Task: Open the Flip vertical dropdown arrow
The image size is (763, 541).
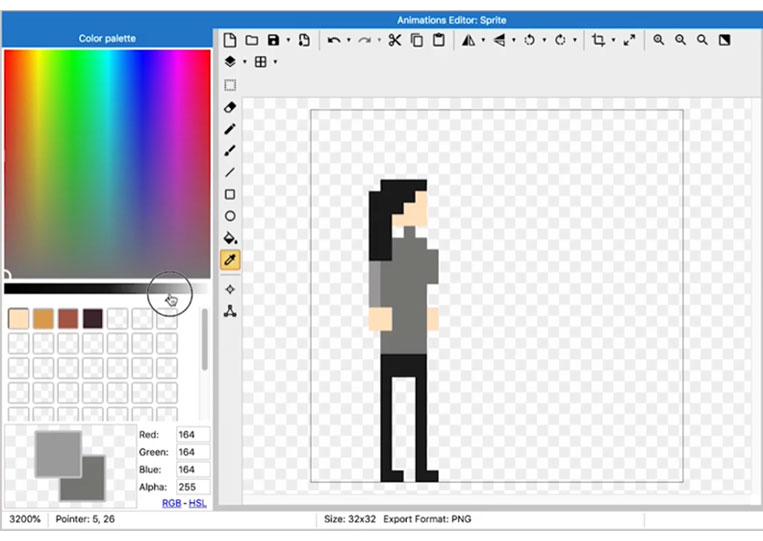Action: (514, 40)
